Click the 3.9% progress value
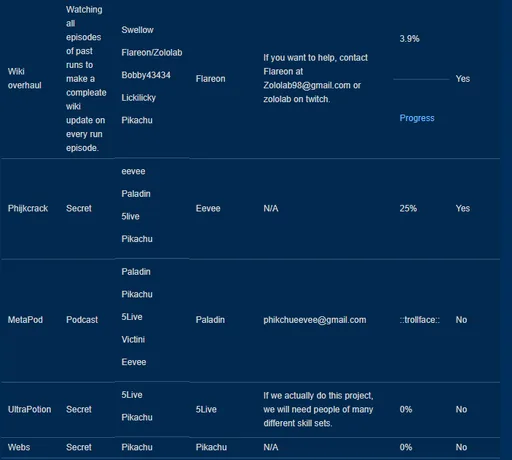Viewport: 512px width, 460px height. point(409,39)
